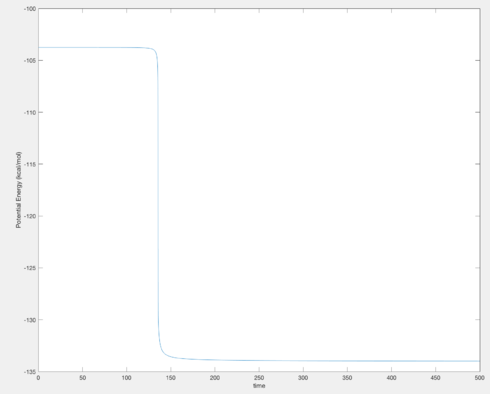The height and width of the screenshot is (394, 490).
Task: Select the y-axis tick label -135
Action: [30, 371]
